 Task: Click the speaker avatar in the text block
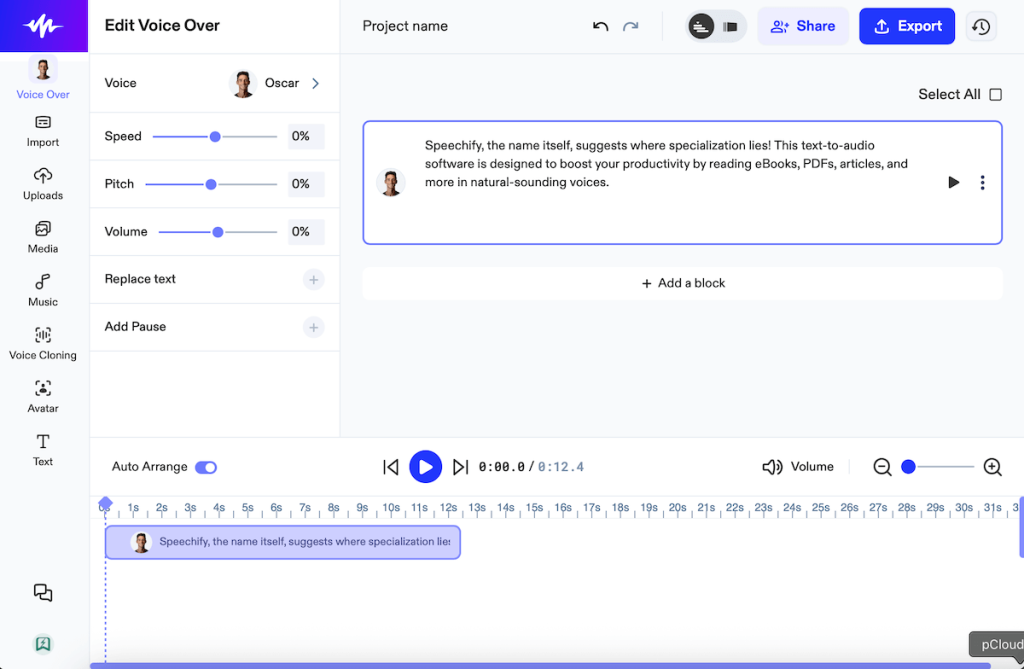(x=391, y=182)
